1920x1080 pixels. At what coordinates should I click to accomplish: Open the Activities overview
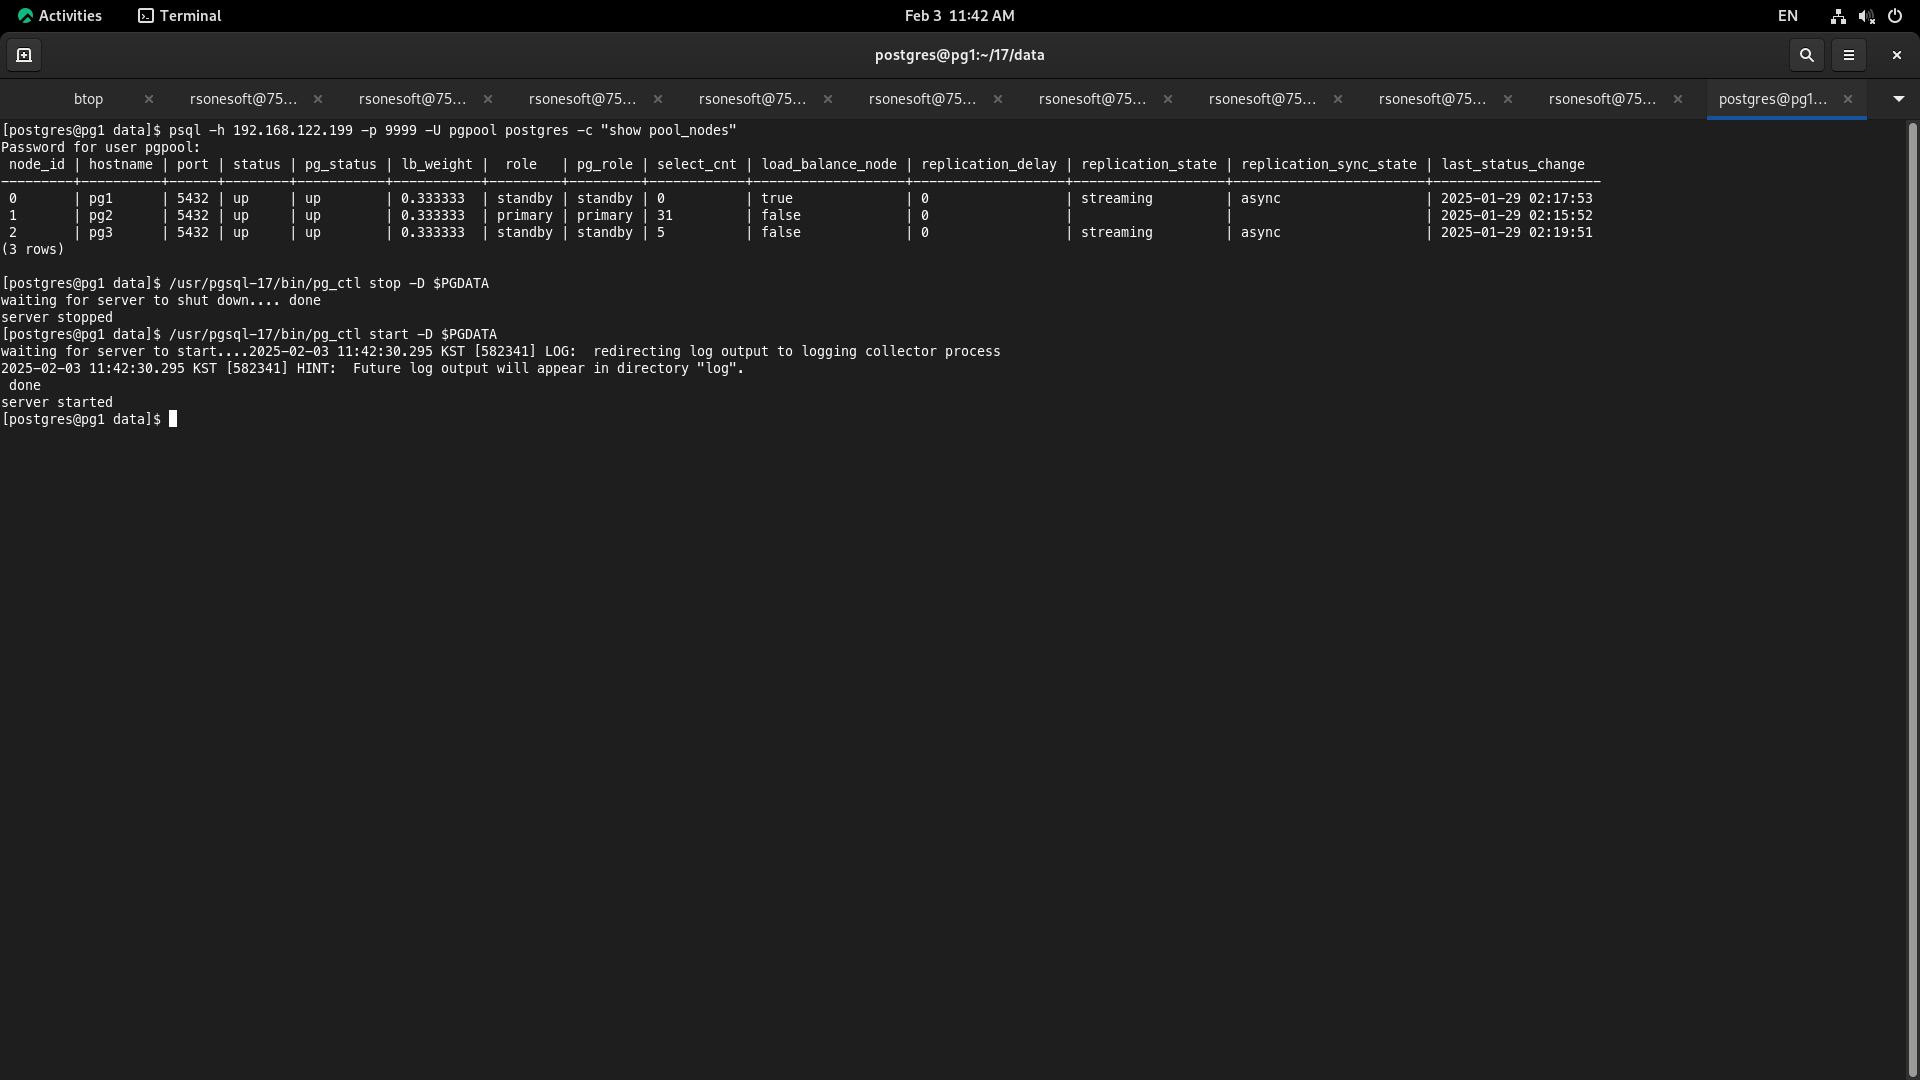click(60, 16)
